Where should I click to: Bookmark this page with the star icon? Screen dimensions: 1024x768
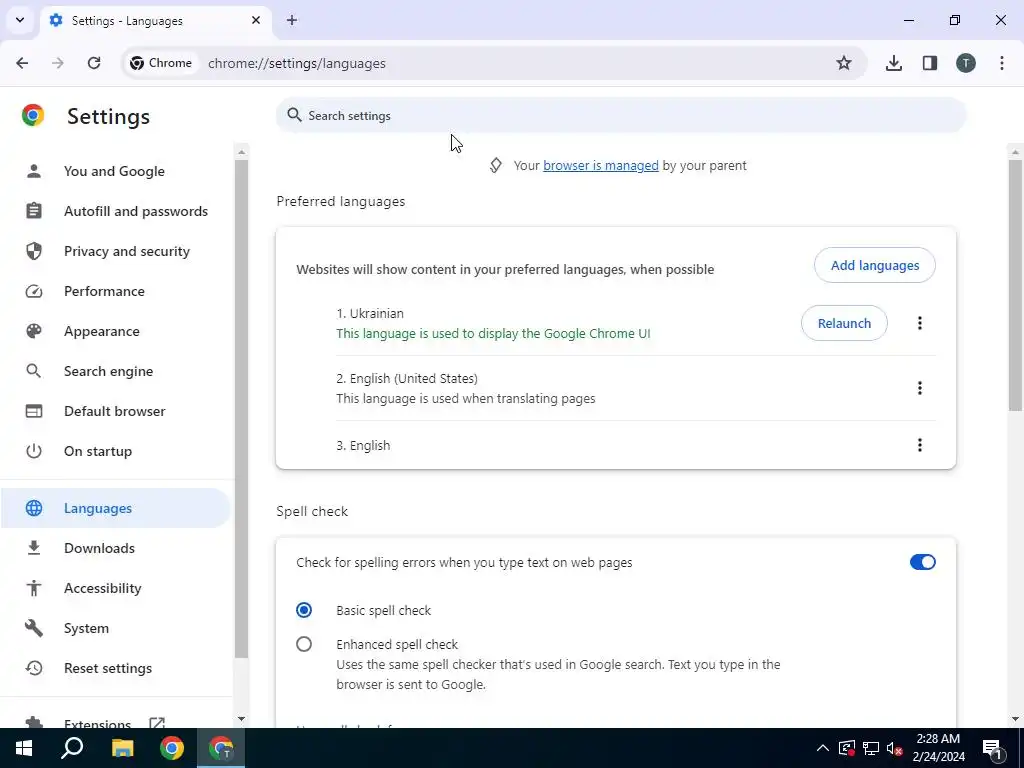(844, 63)
